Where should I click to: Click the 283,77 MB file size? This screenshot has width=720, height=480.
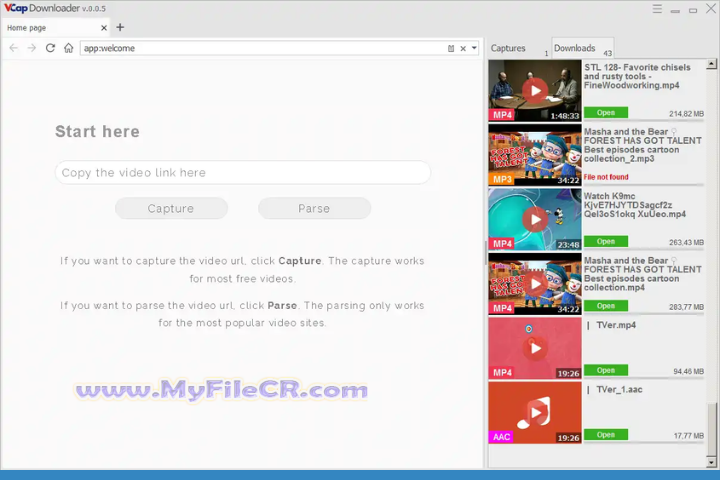[x=686, y=307]
